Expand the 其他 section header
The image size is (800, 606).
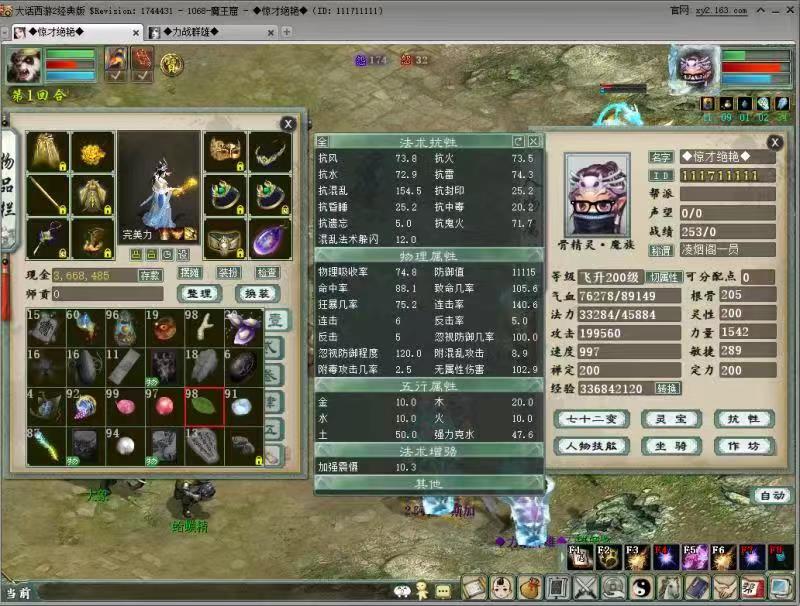pyautogui.click(x=429, y=483)
